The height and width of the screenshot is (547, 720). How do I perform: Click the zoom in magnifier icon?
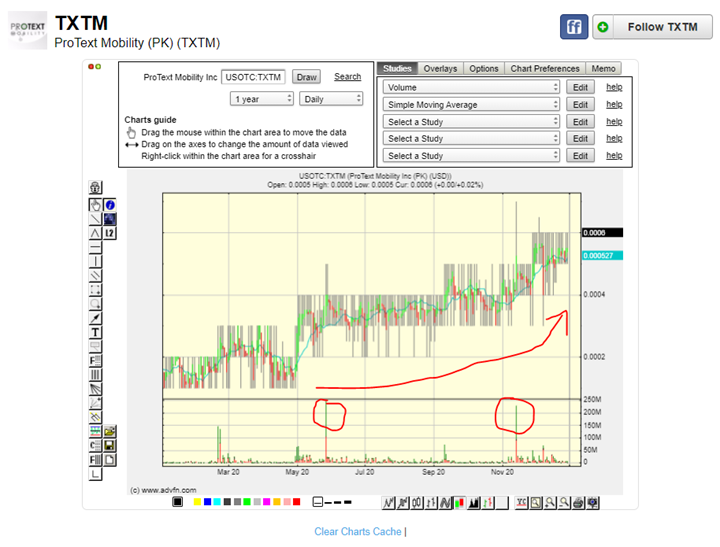point(550,503)
